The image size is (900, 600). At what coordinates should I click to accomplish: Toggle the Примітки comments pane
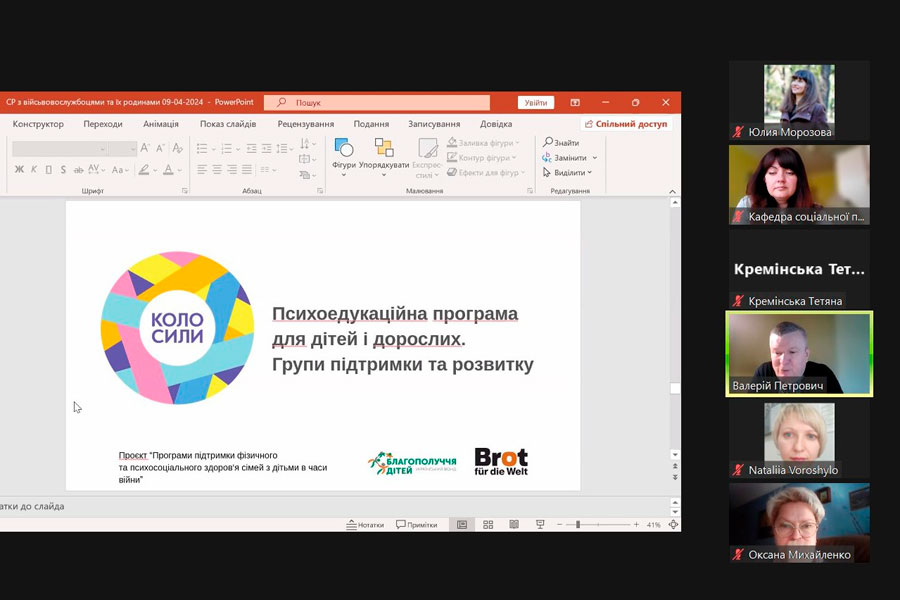(416, 524)
